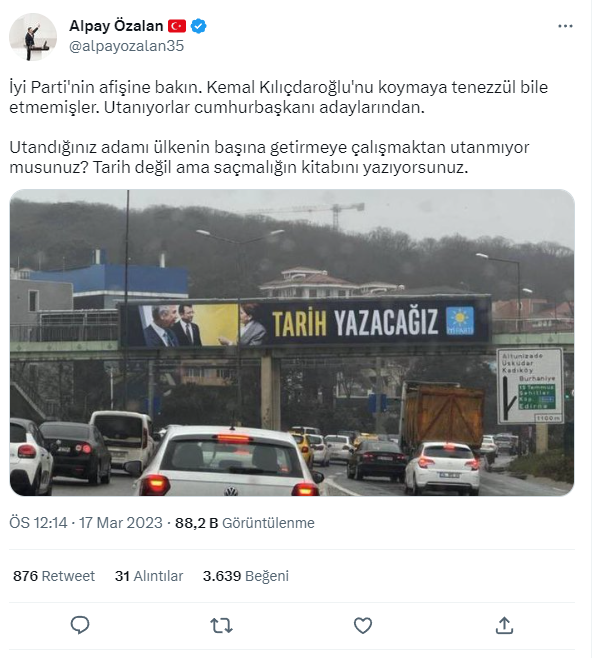Click the retweet arrows icon
This screenshot has height=658, width=600.
pyautogui.click(x=221, y=626)
